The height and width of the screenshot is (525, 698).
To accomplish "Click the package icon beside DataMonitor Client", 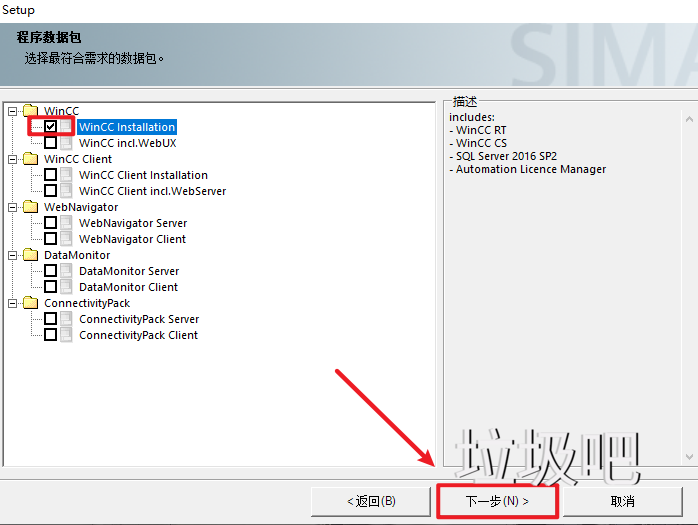I will pyautogui.click(x=66, y=287).
